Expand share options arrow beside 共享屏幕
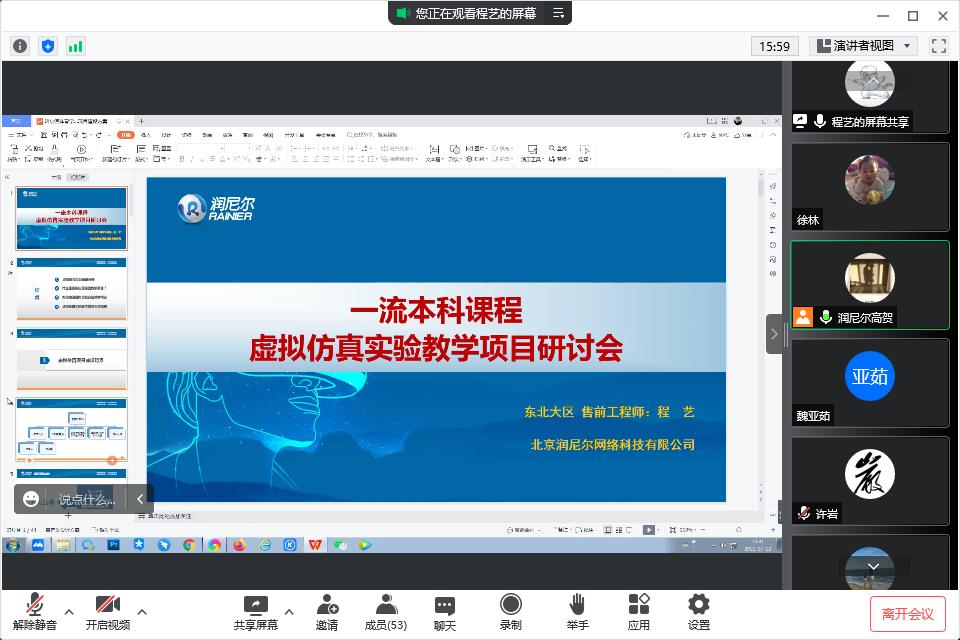The height and width of the screenshot is (640, 960). click(x=289, y=611)
